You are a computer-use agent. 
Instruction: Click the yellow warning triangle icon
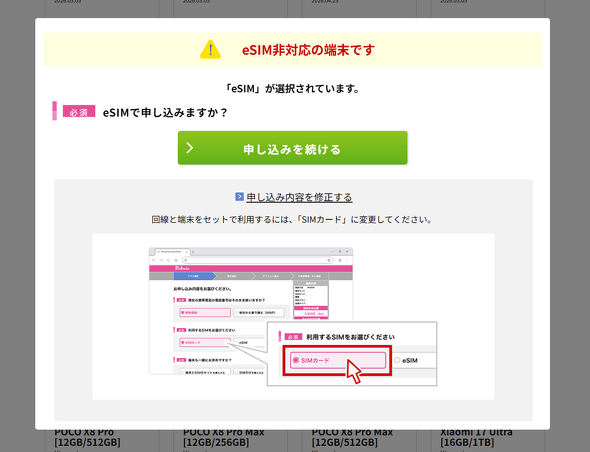click(x=210, y=50)
